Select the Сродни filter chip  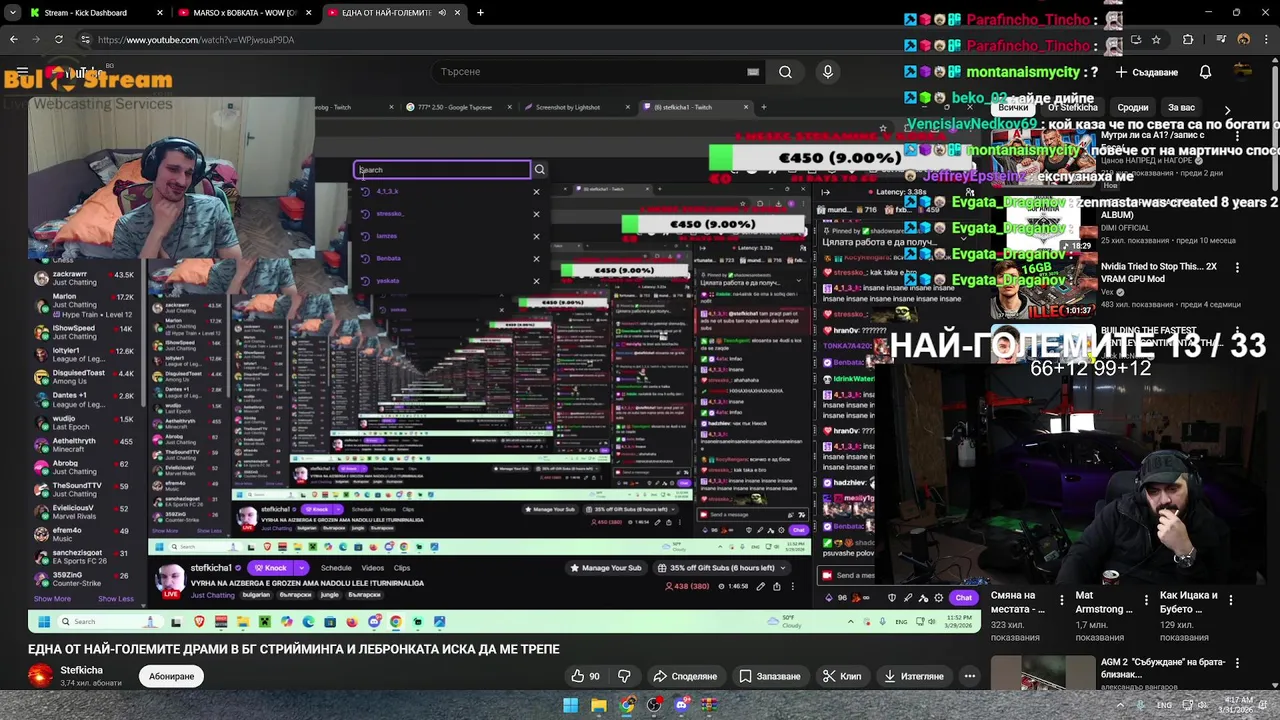coord(1132,108)
